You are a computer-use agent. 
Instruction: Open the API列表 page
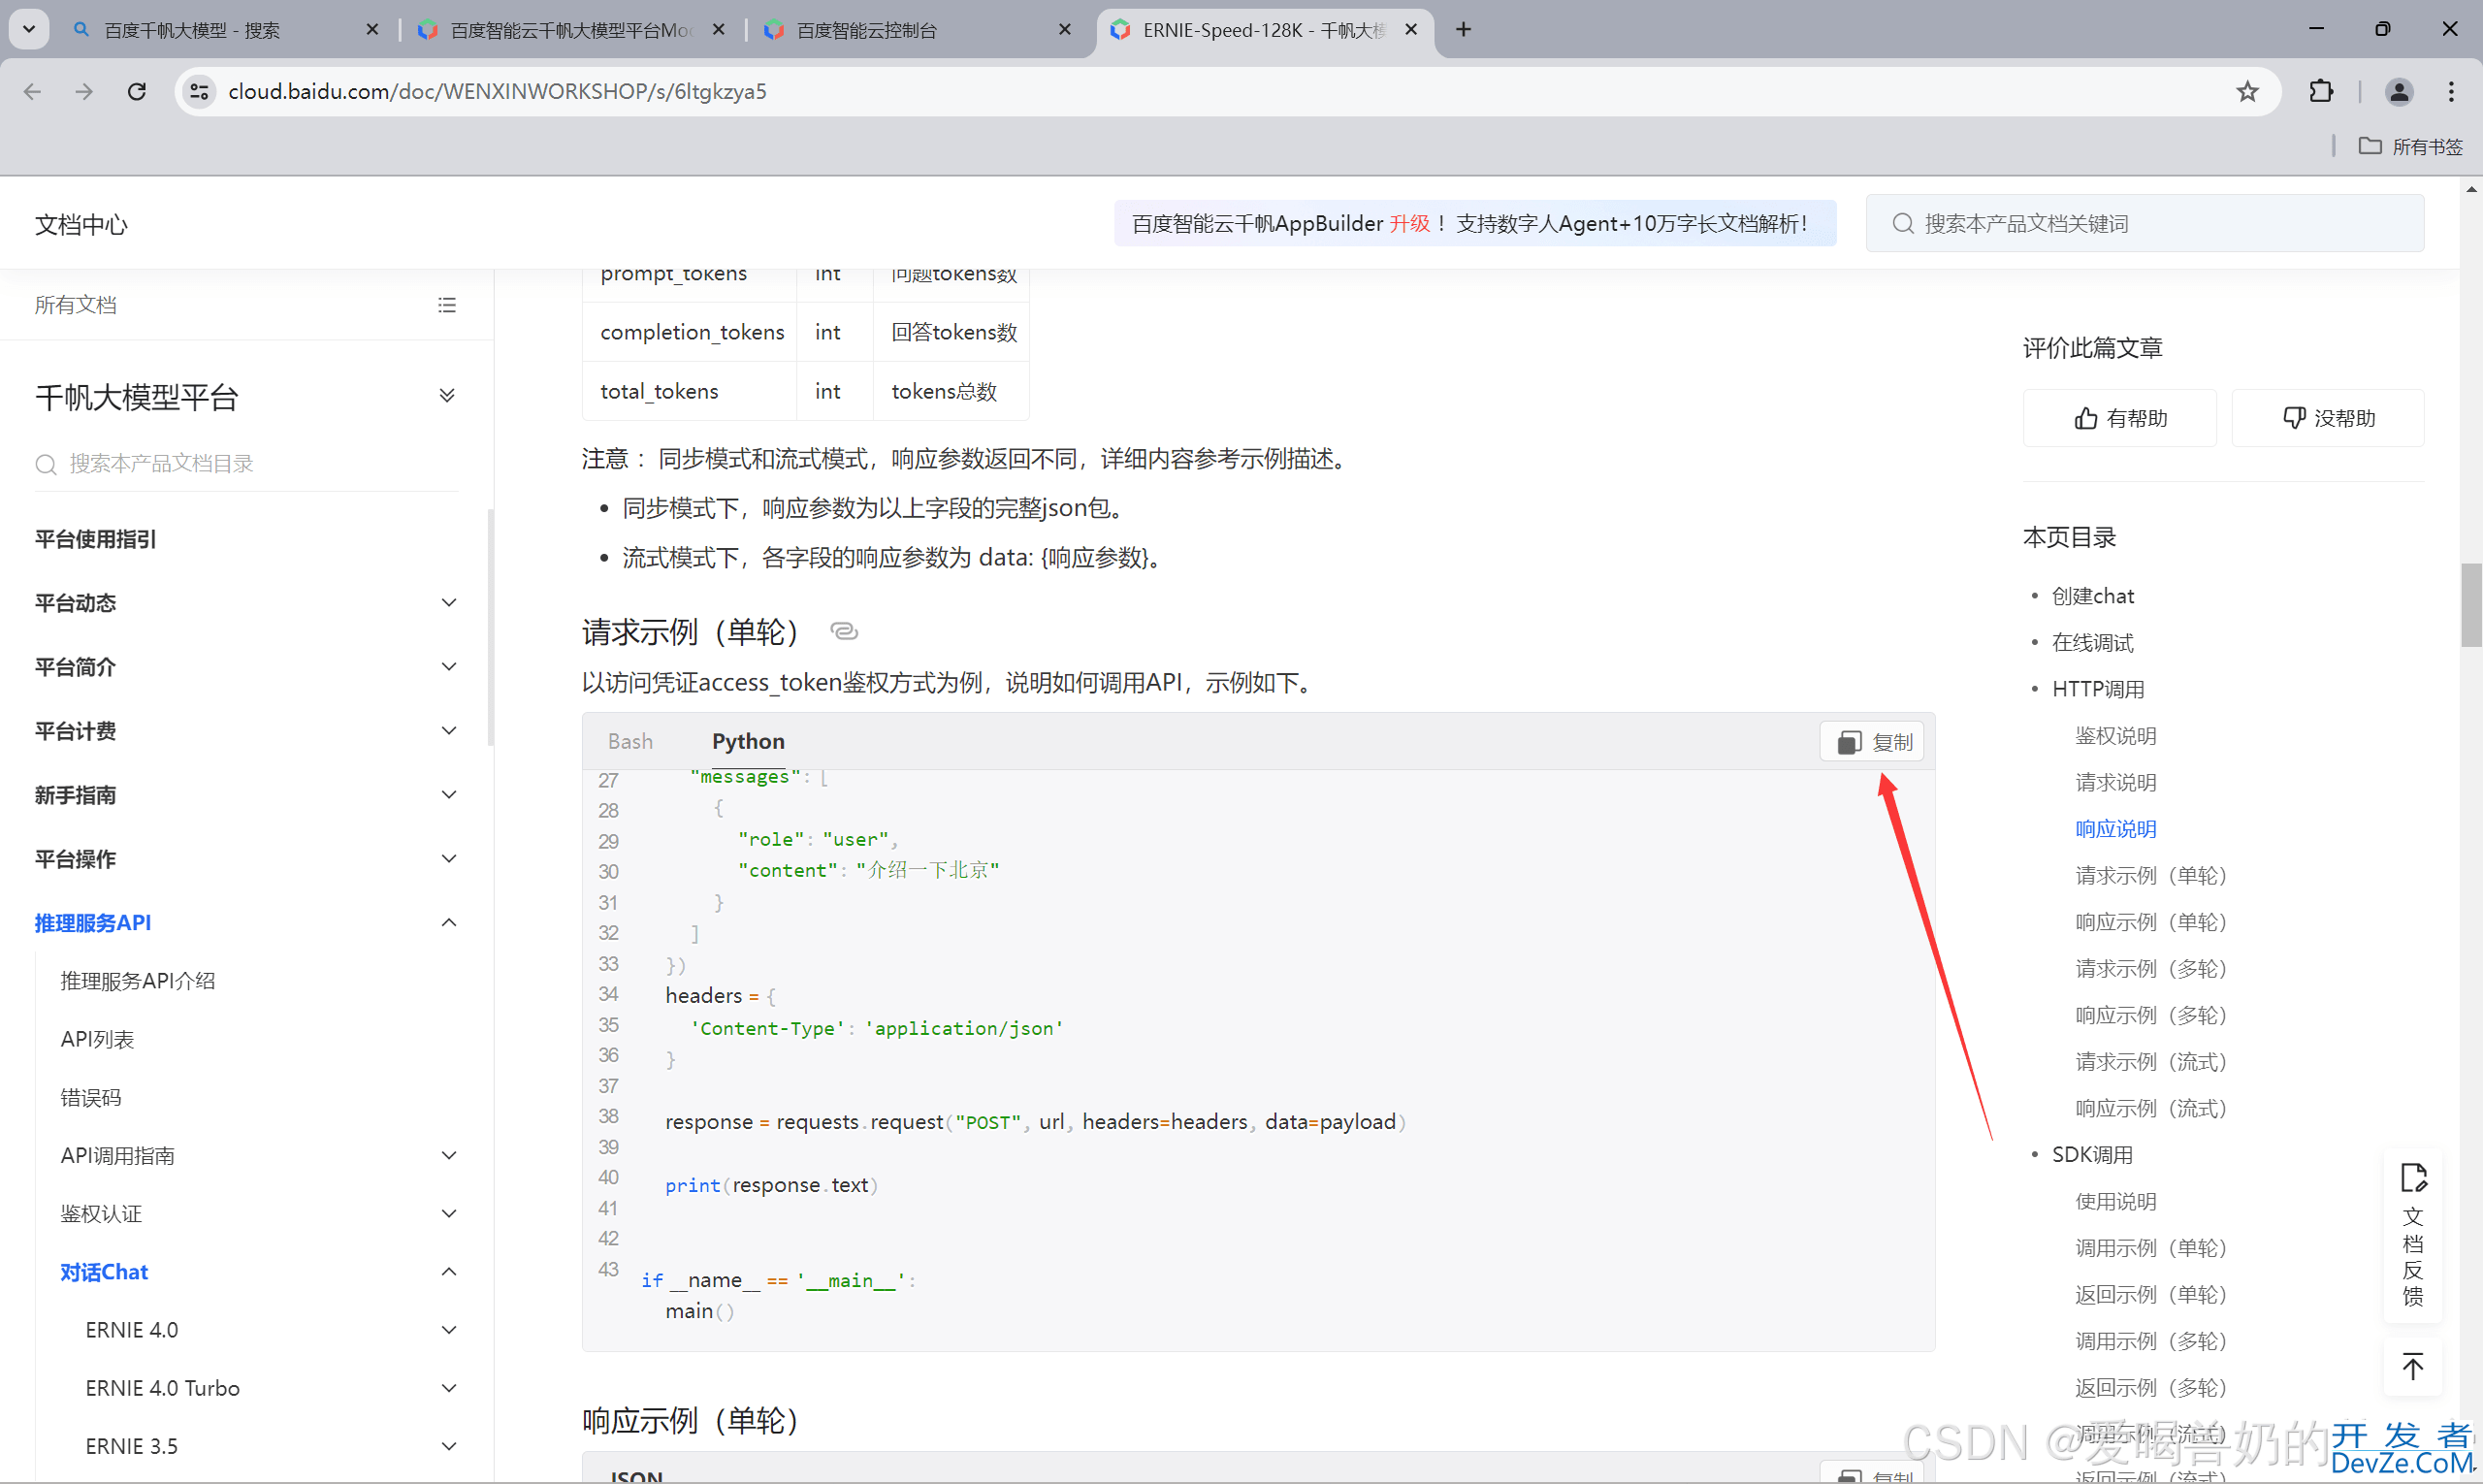click(x=97, y=1040)
